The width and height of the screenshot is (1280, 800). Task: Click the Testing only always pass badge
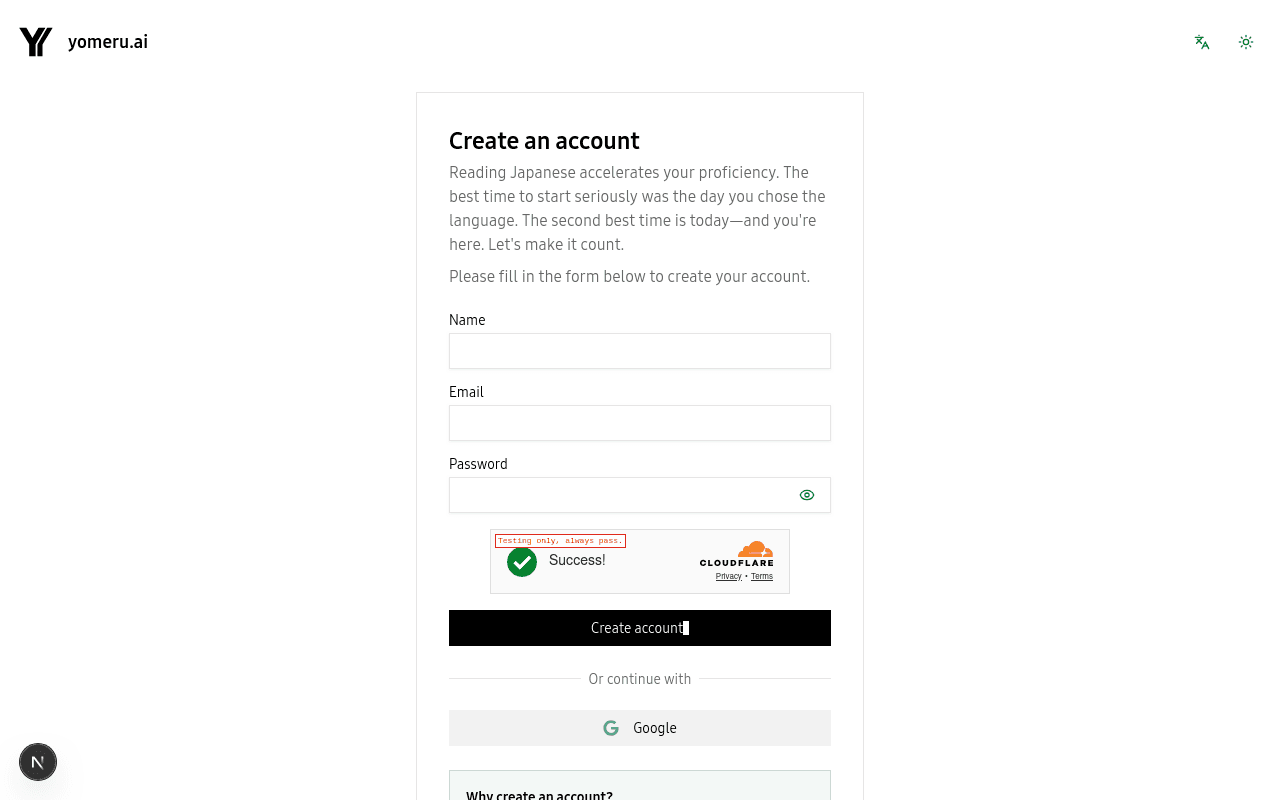pyautogui.click(x=560, y=540)
